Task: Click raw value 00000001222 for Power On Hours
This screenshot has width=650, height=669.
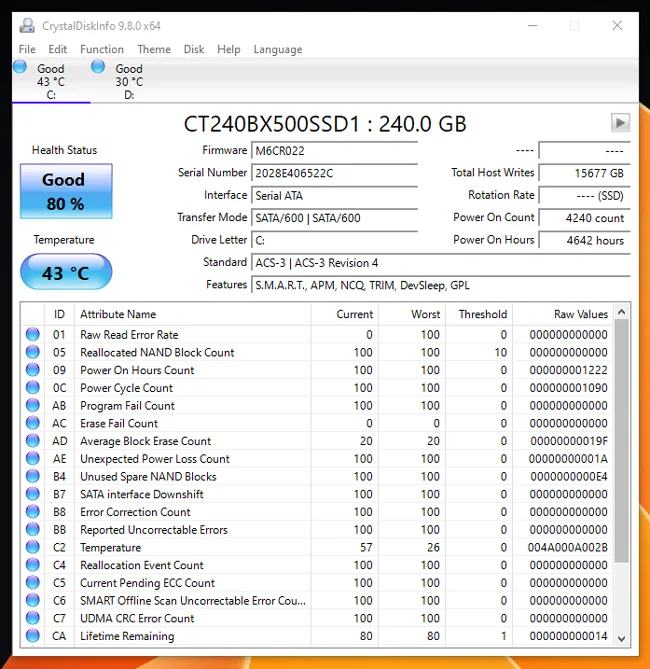Action: coord(568,370)
